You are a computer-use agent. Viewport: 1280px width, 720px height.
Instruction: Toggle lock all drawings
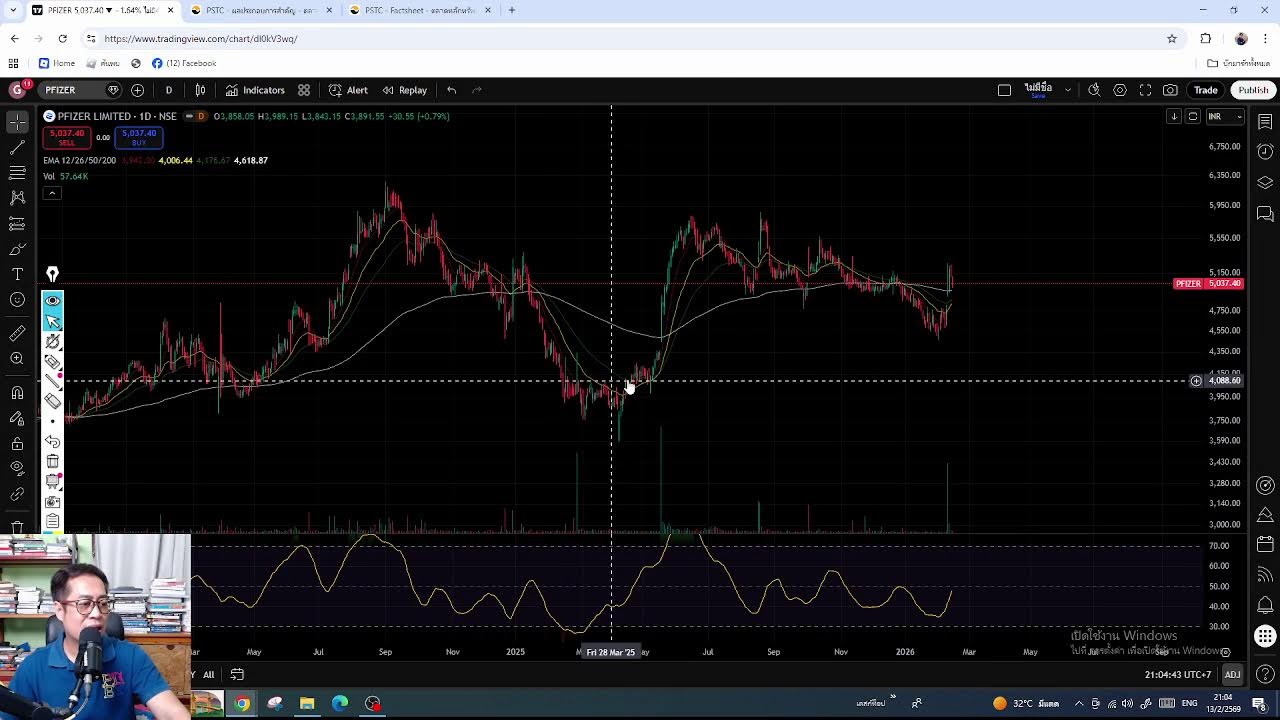coord(17,444)
